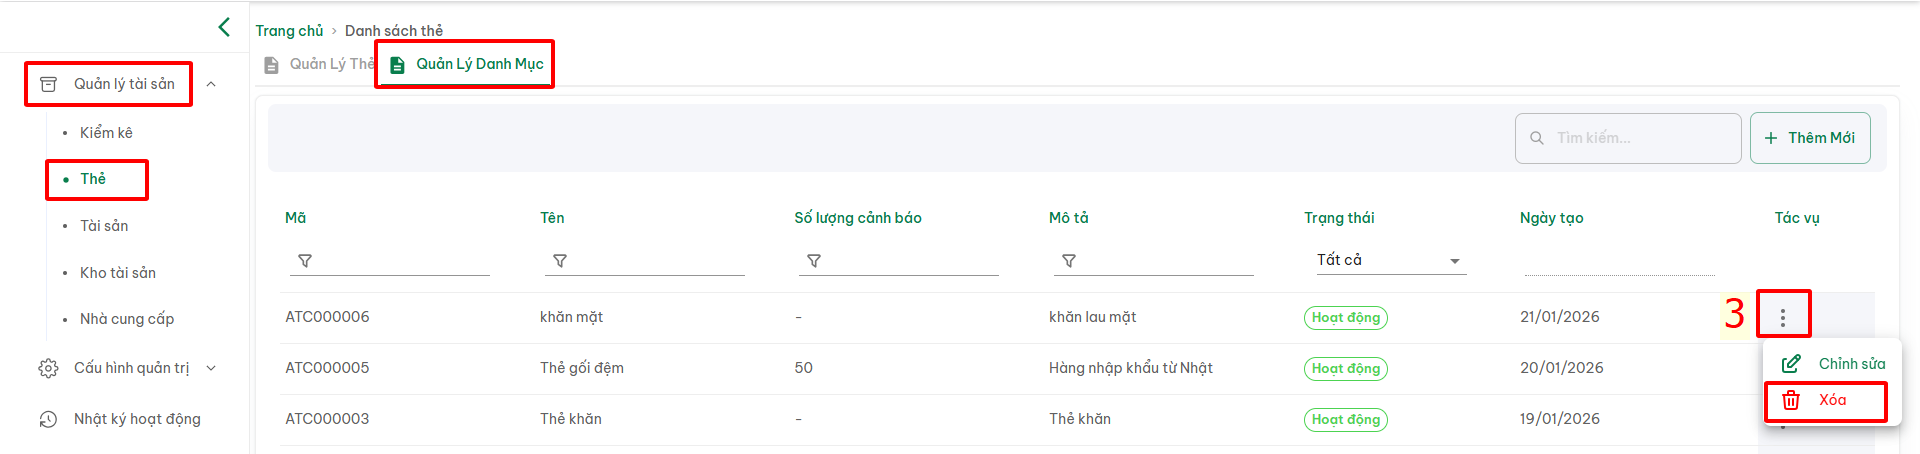Collapse the sidebar with the back chevron
The width and height of the screenshot is (1920, 454).
pos(224,27)
